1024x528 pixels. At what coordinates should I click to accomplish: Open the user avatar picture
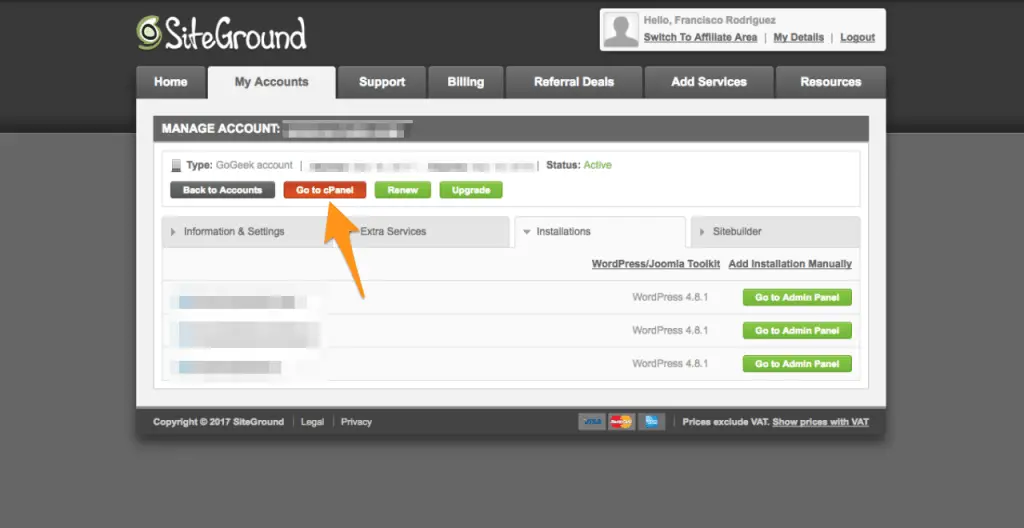coord(620,30)
